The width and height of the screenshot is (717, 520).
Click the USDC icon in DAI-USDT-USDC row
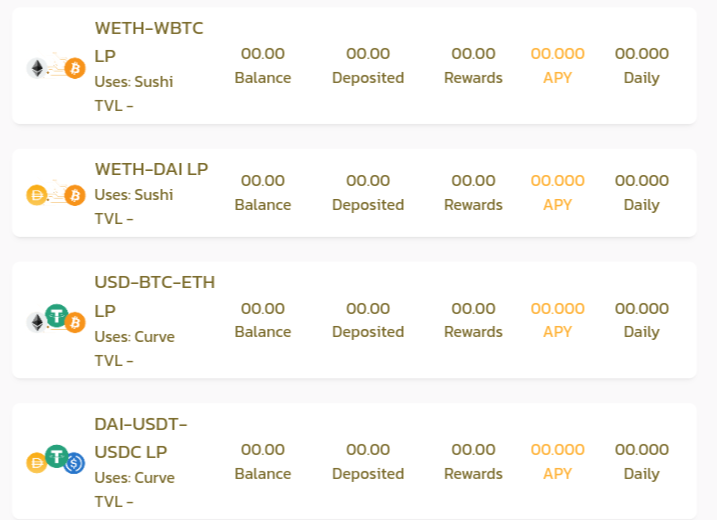(x=74, y=463)
